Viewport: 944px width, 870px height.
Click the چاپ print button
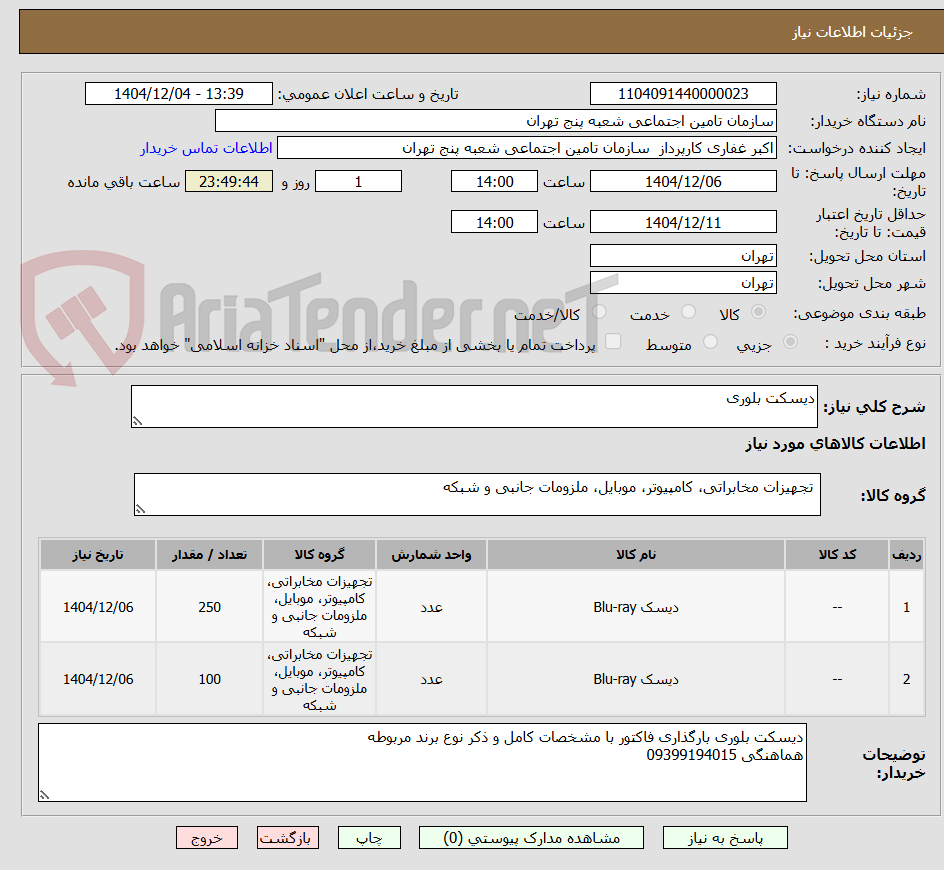click(x=369, y=838)
